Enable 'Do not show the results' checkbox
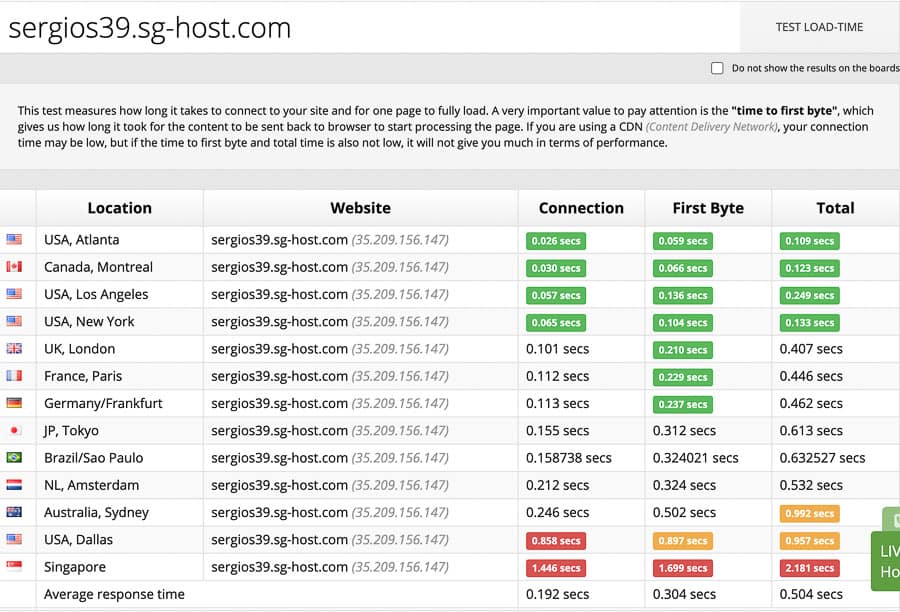This screenshot has width=900, height=612. coord(717,68)
